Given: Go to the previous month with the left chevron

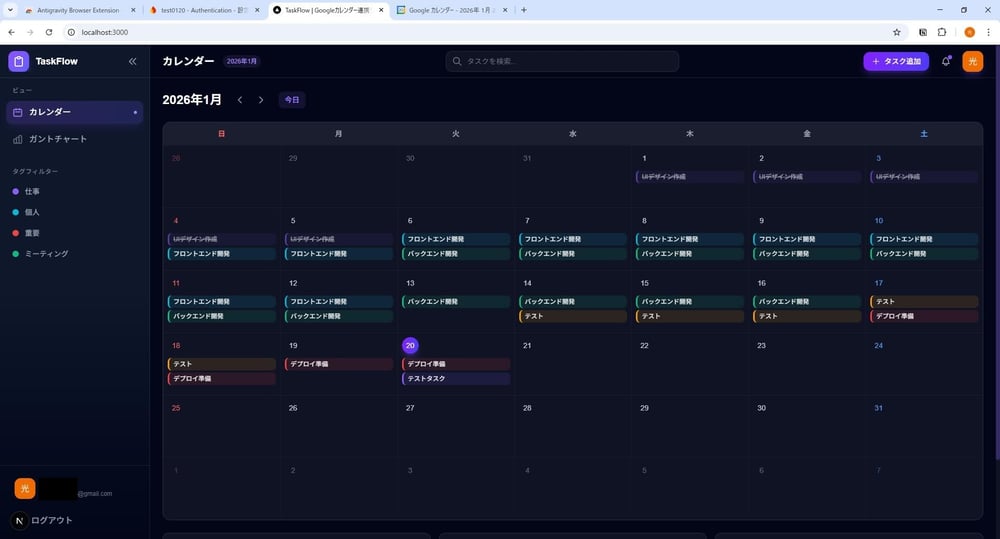Looking at the screenshot, I should [x=240, y=100].
